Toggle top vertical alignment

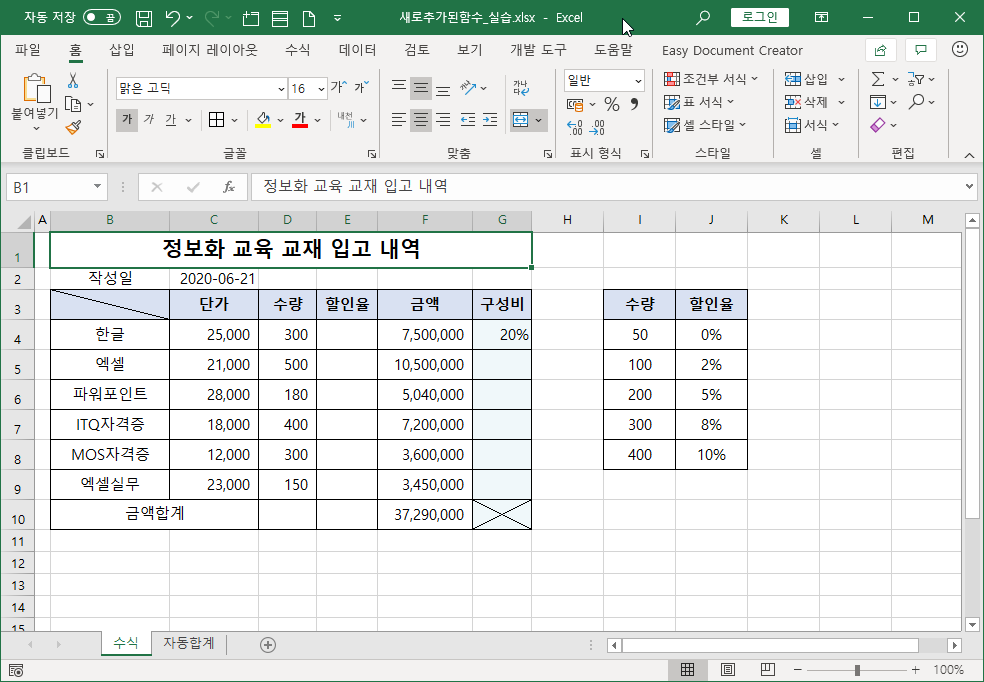[x=399, y=88]
